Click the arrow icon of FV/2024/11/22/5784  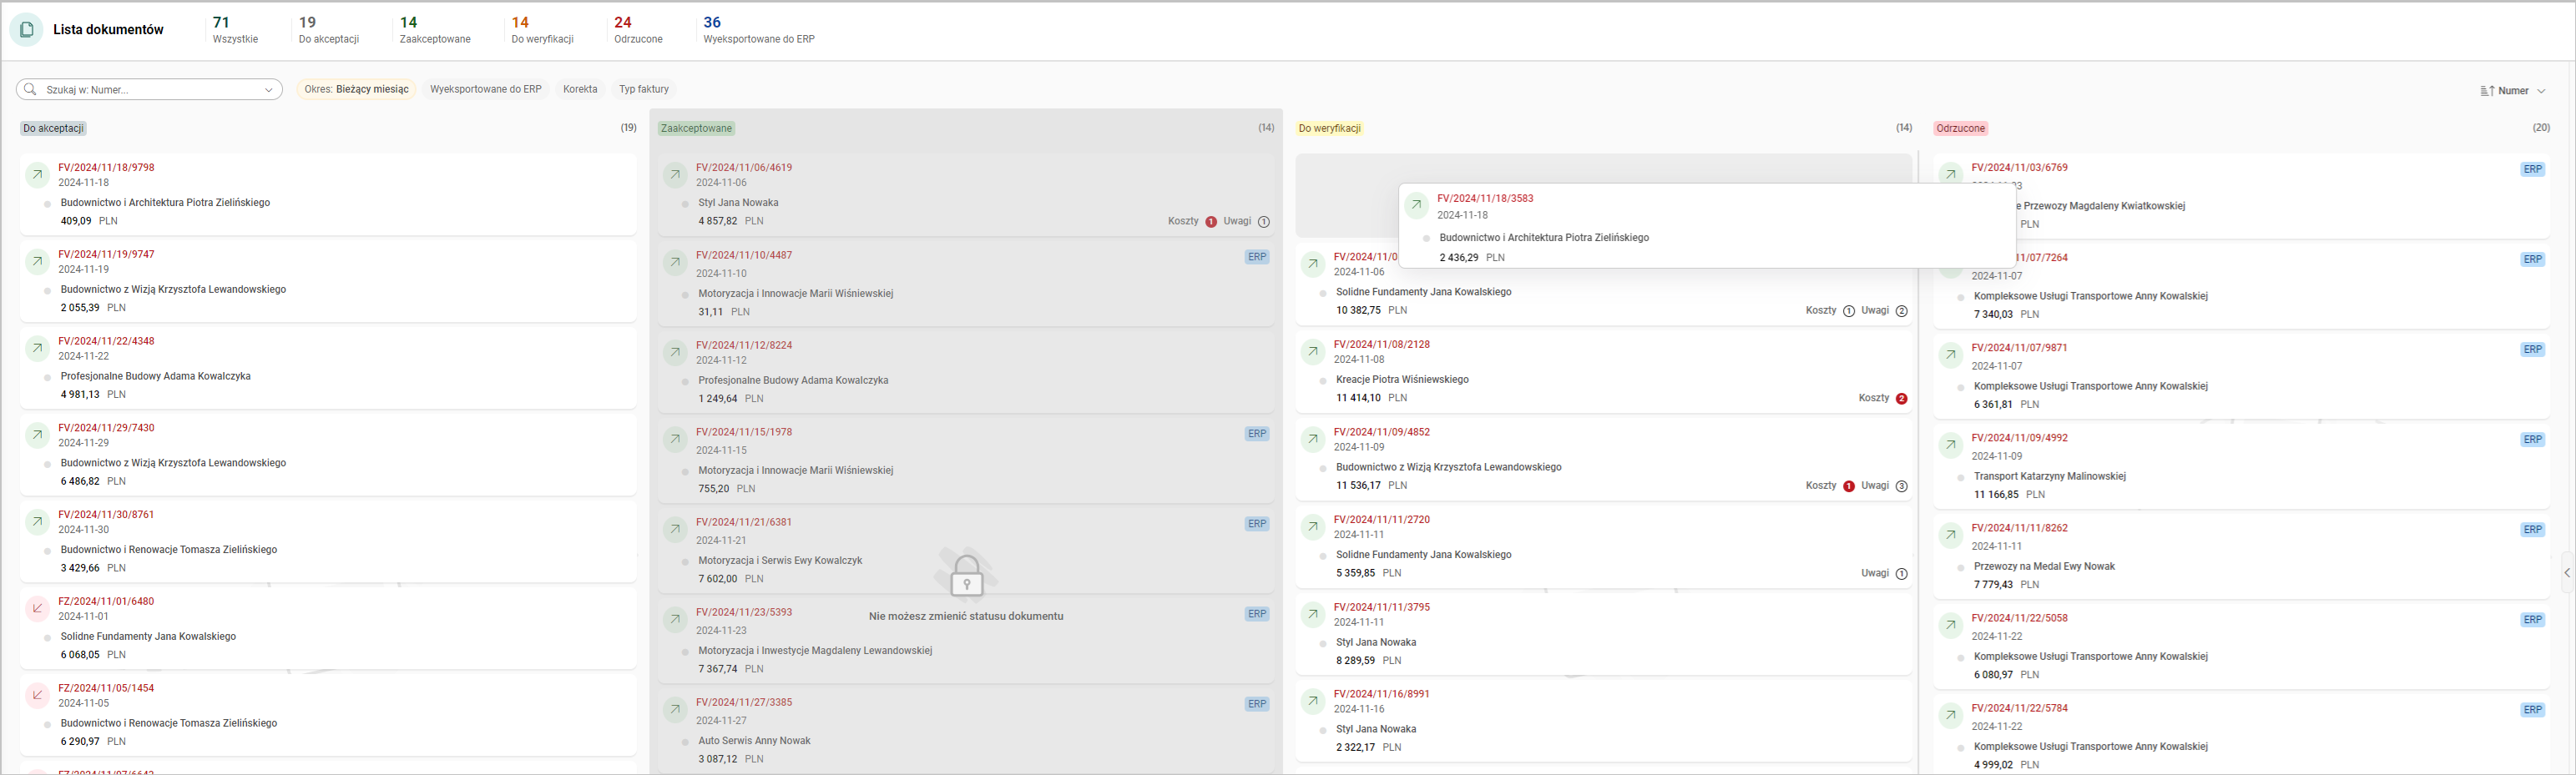tap(1951, 715)
